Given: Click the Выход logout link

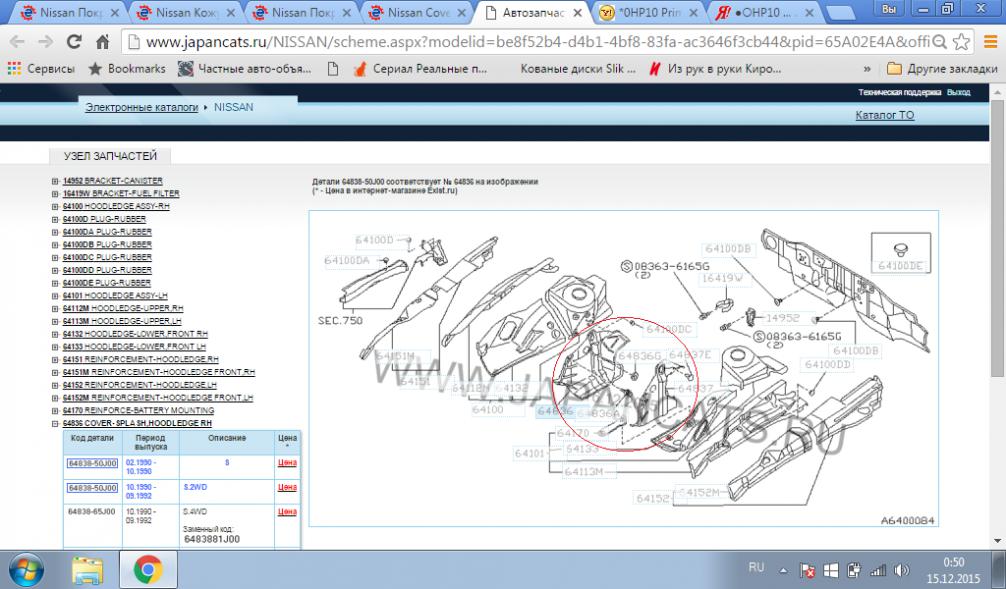Looking at the screenshot, I should pyautogui.click(x=959, y=92).
